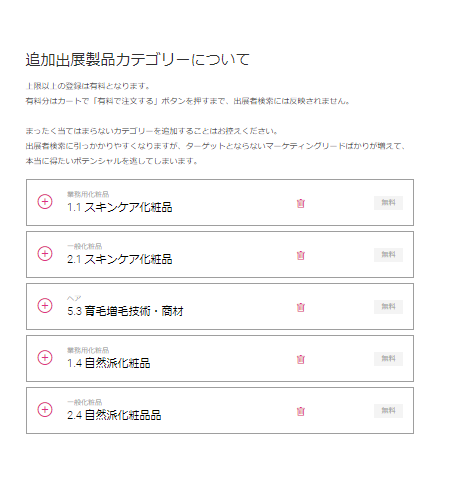Delete 2.1 スキンケア化粧品 with trash icon
The height and width of the screenshot is (479, 457).
pos(301,255)
